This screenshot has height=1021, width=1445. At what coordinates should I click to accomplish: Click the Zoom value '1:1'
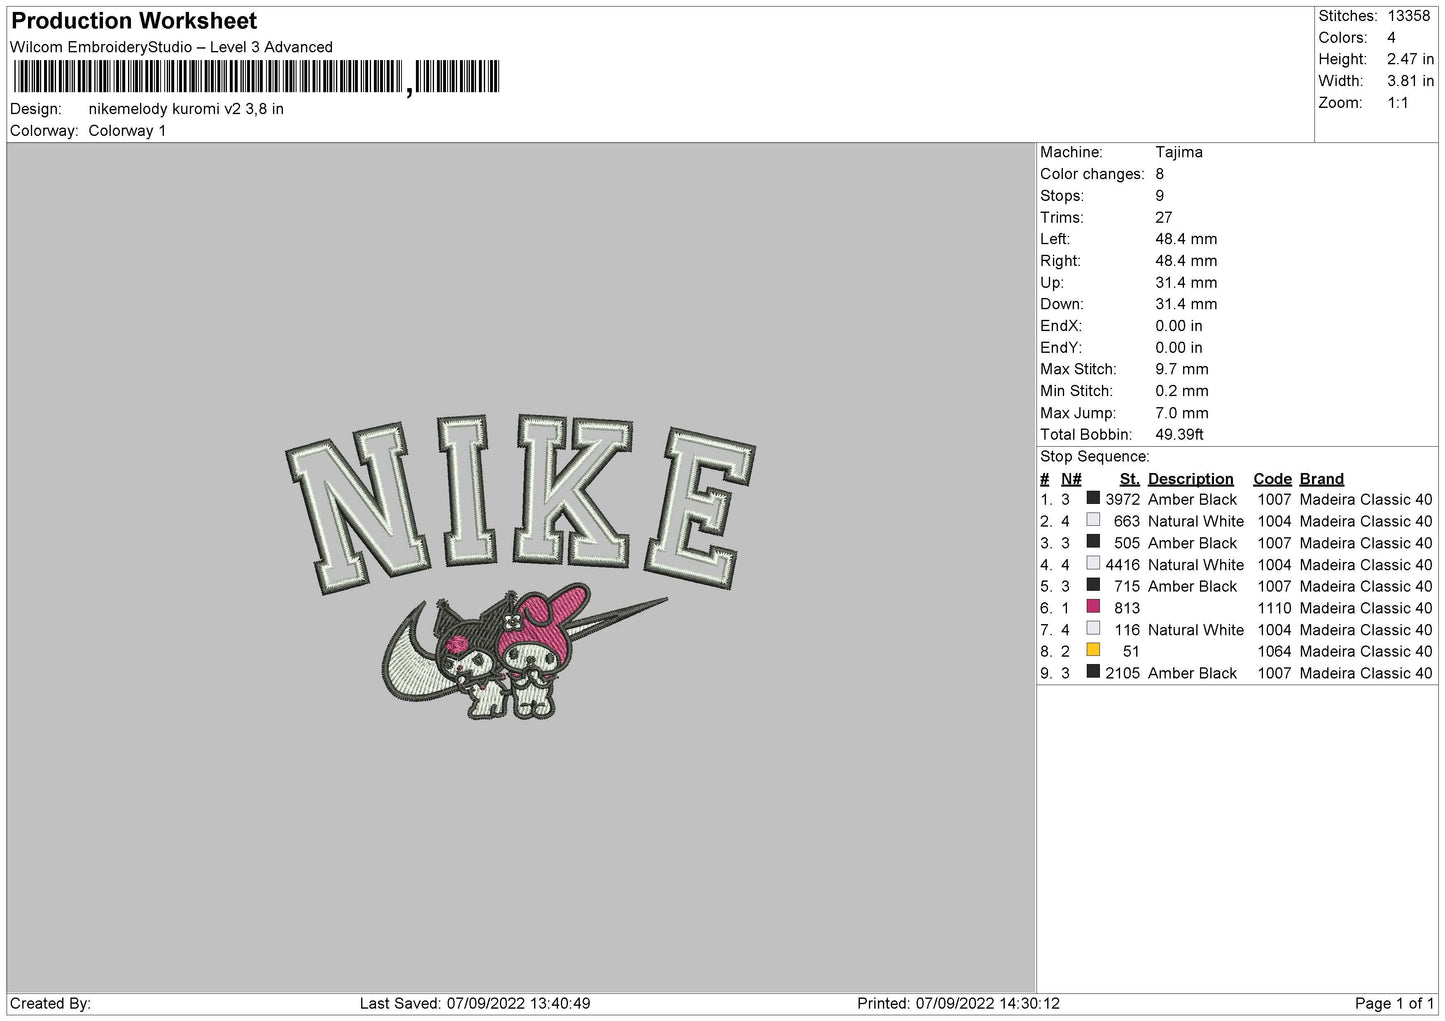(1397, 103)
